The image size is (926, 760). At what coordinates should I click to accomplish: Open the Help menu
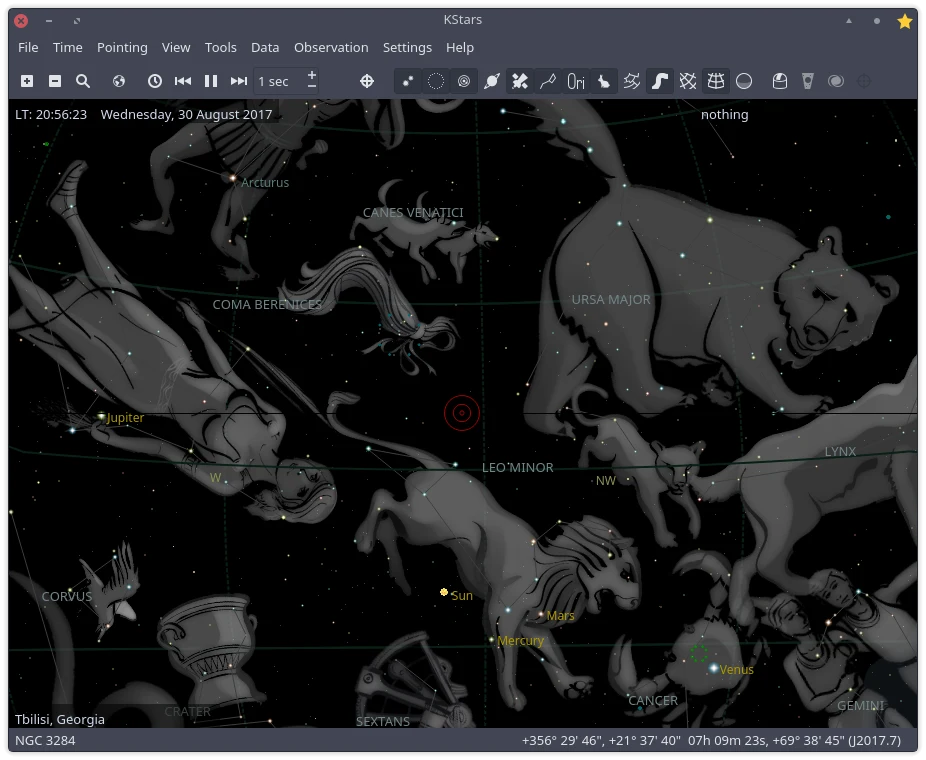click(x=459, y=47)
